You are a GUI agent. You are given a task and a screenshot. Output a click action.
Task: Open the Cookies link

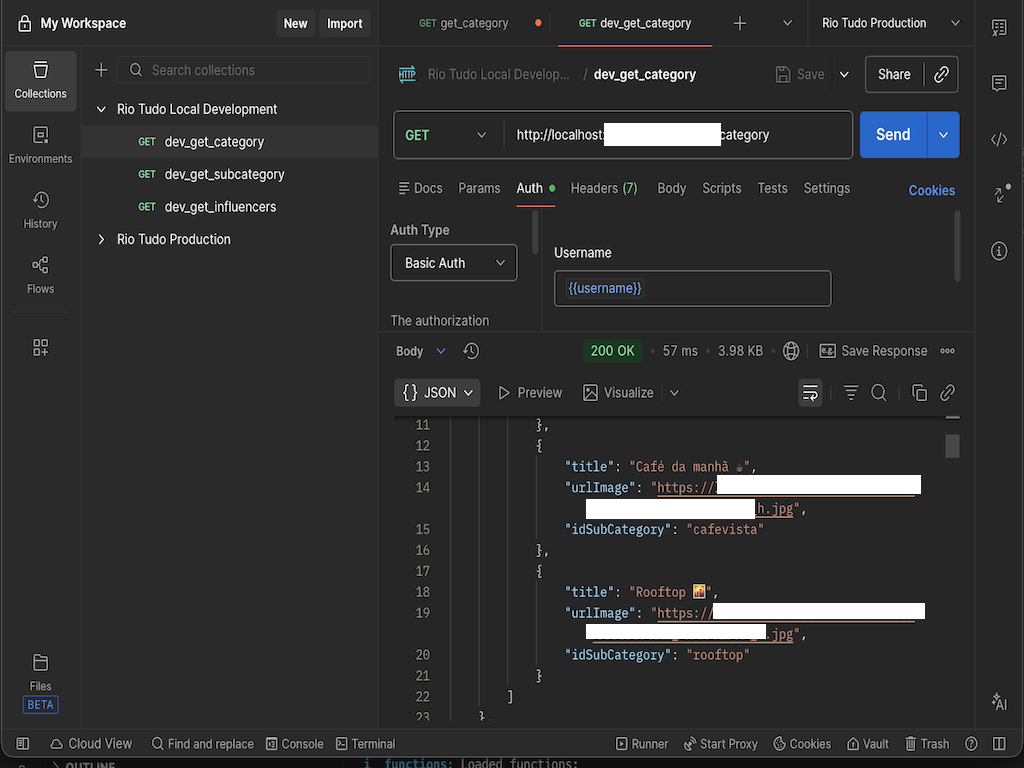click(x=931, y=190)
